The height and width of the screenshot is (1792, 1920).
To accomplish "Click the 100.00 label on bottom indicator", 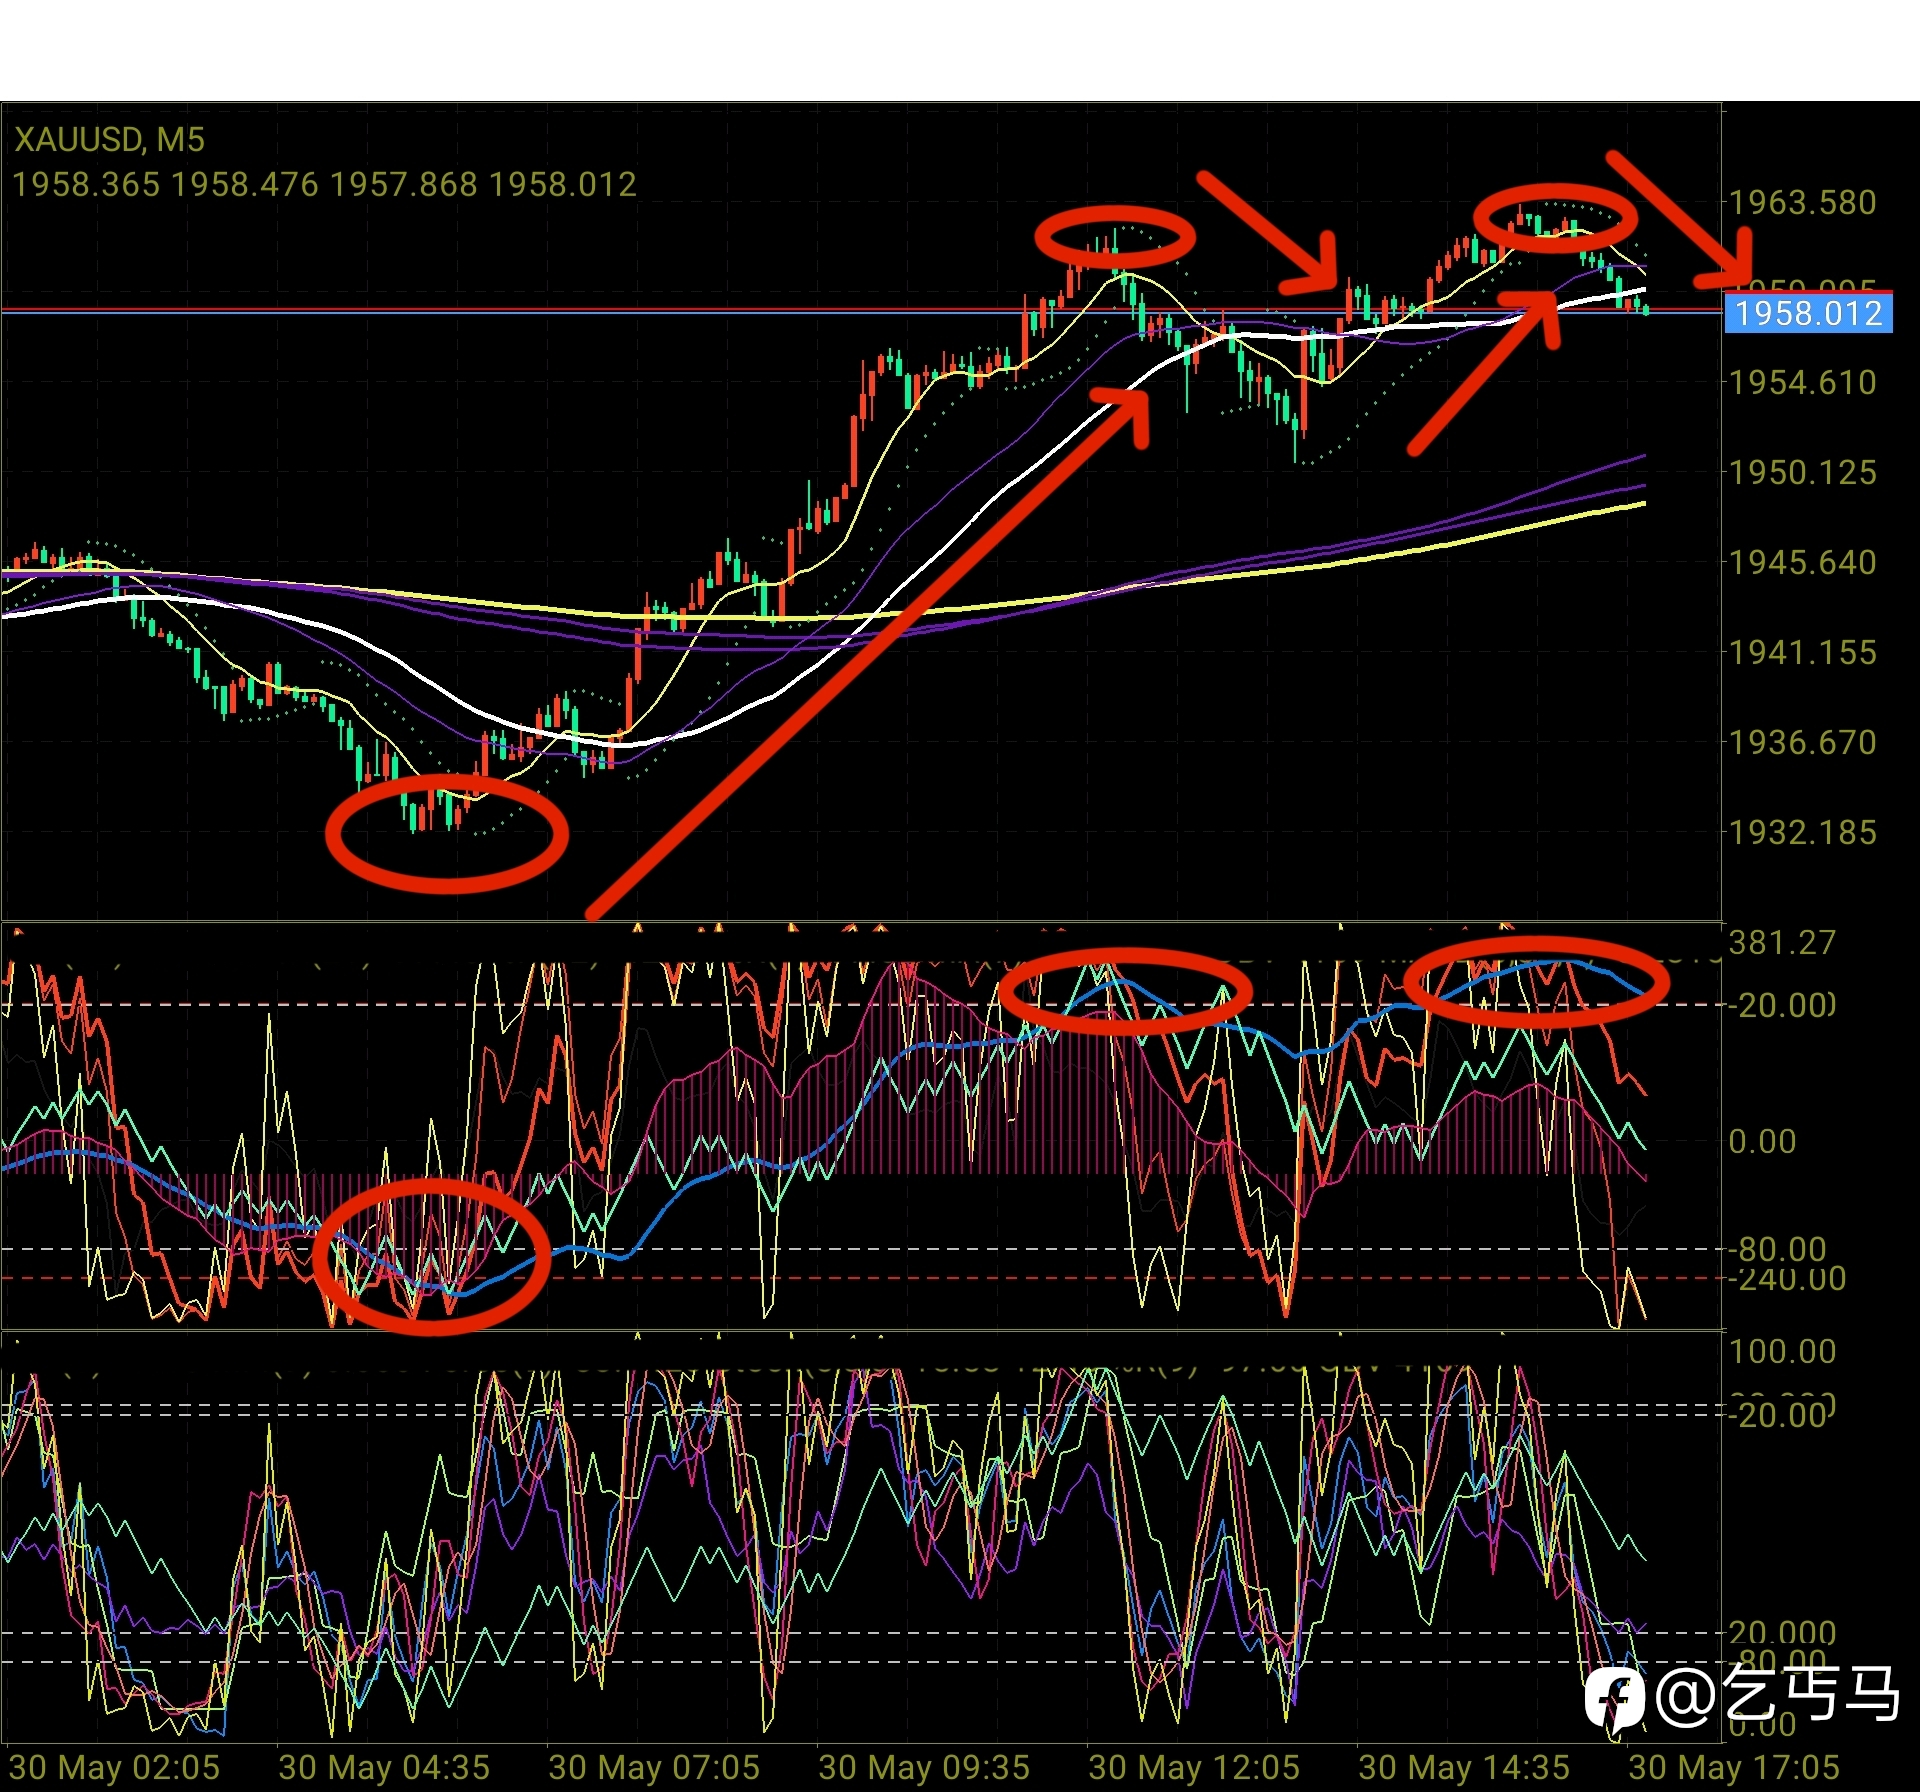I will pyautogui.click(x=1782, y=1352).
